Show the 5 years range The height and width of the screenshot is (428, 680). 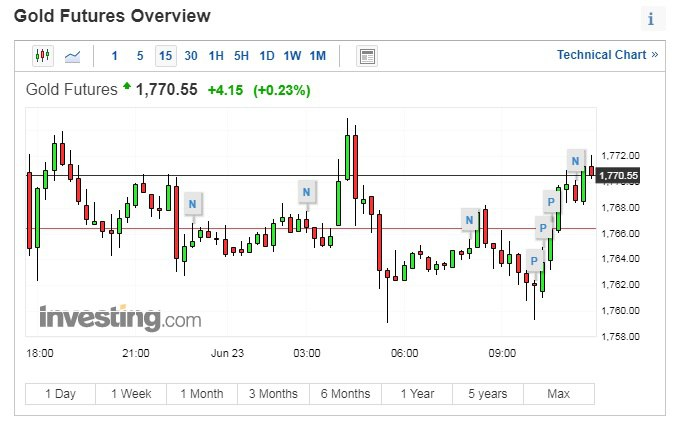tap(488, 394)
